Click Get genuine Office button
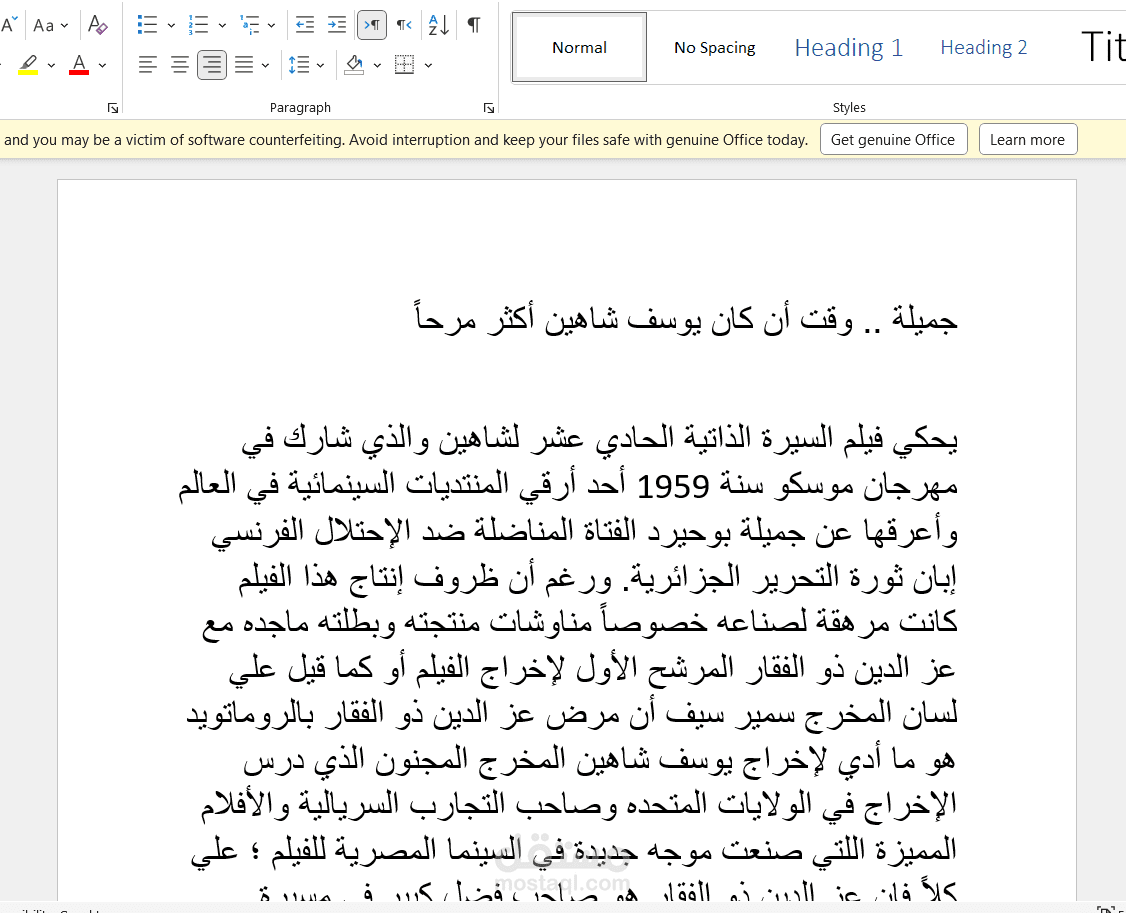 click(893, 139)
